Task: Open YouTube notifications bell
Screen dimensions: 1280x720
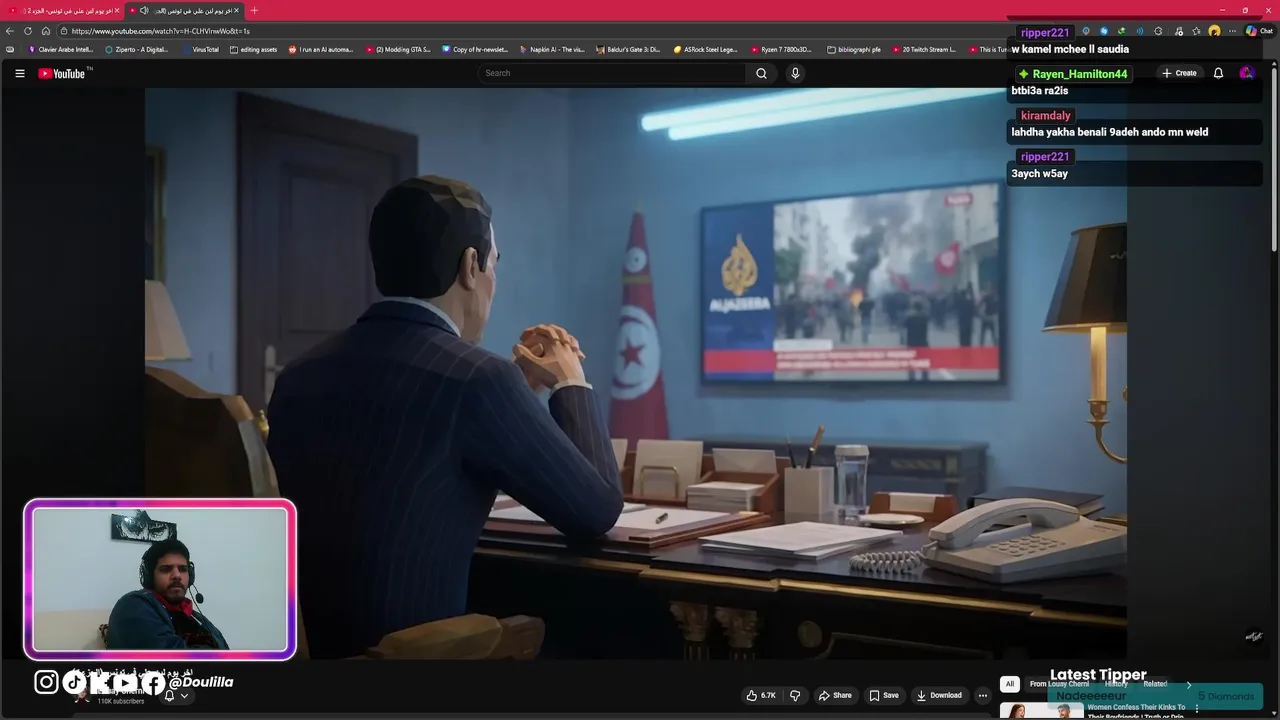Action: pos(1218,73)
